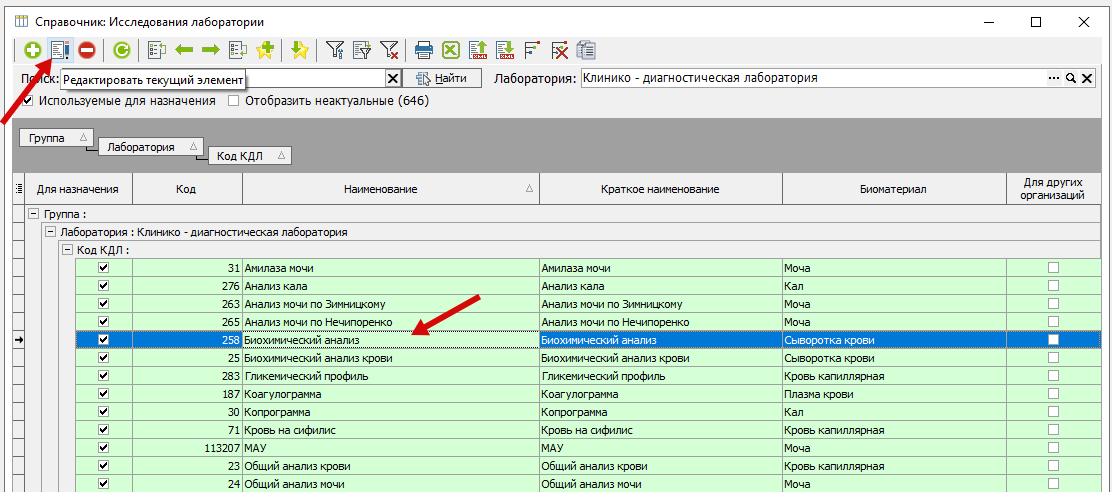Click the 'Биоматериал' column header
The height and width of the screenshot is (492, 1112).
(x=893, y=189)
